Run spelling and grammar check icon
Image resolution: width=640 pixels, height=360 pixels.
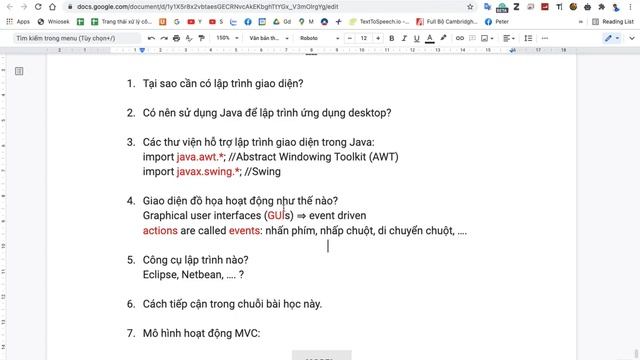point(189,38)
